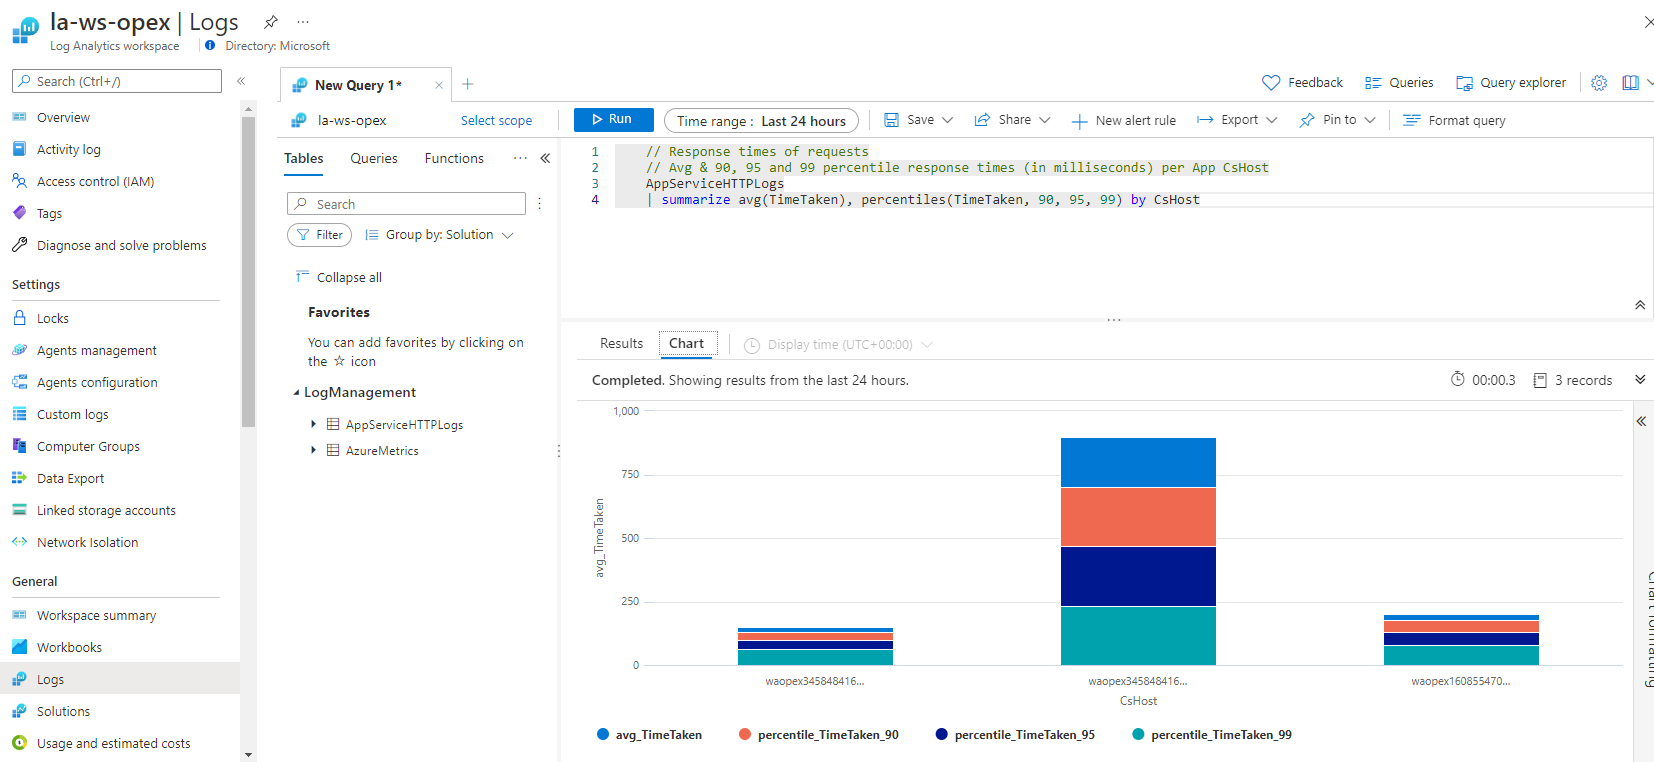Collapse the LogManagement group
Screen dimensions: 1654x762
[296, 393]
